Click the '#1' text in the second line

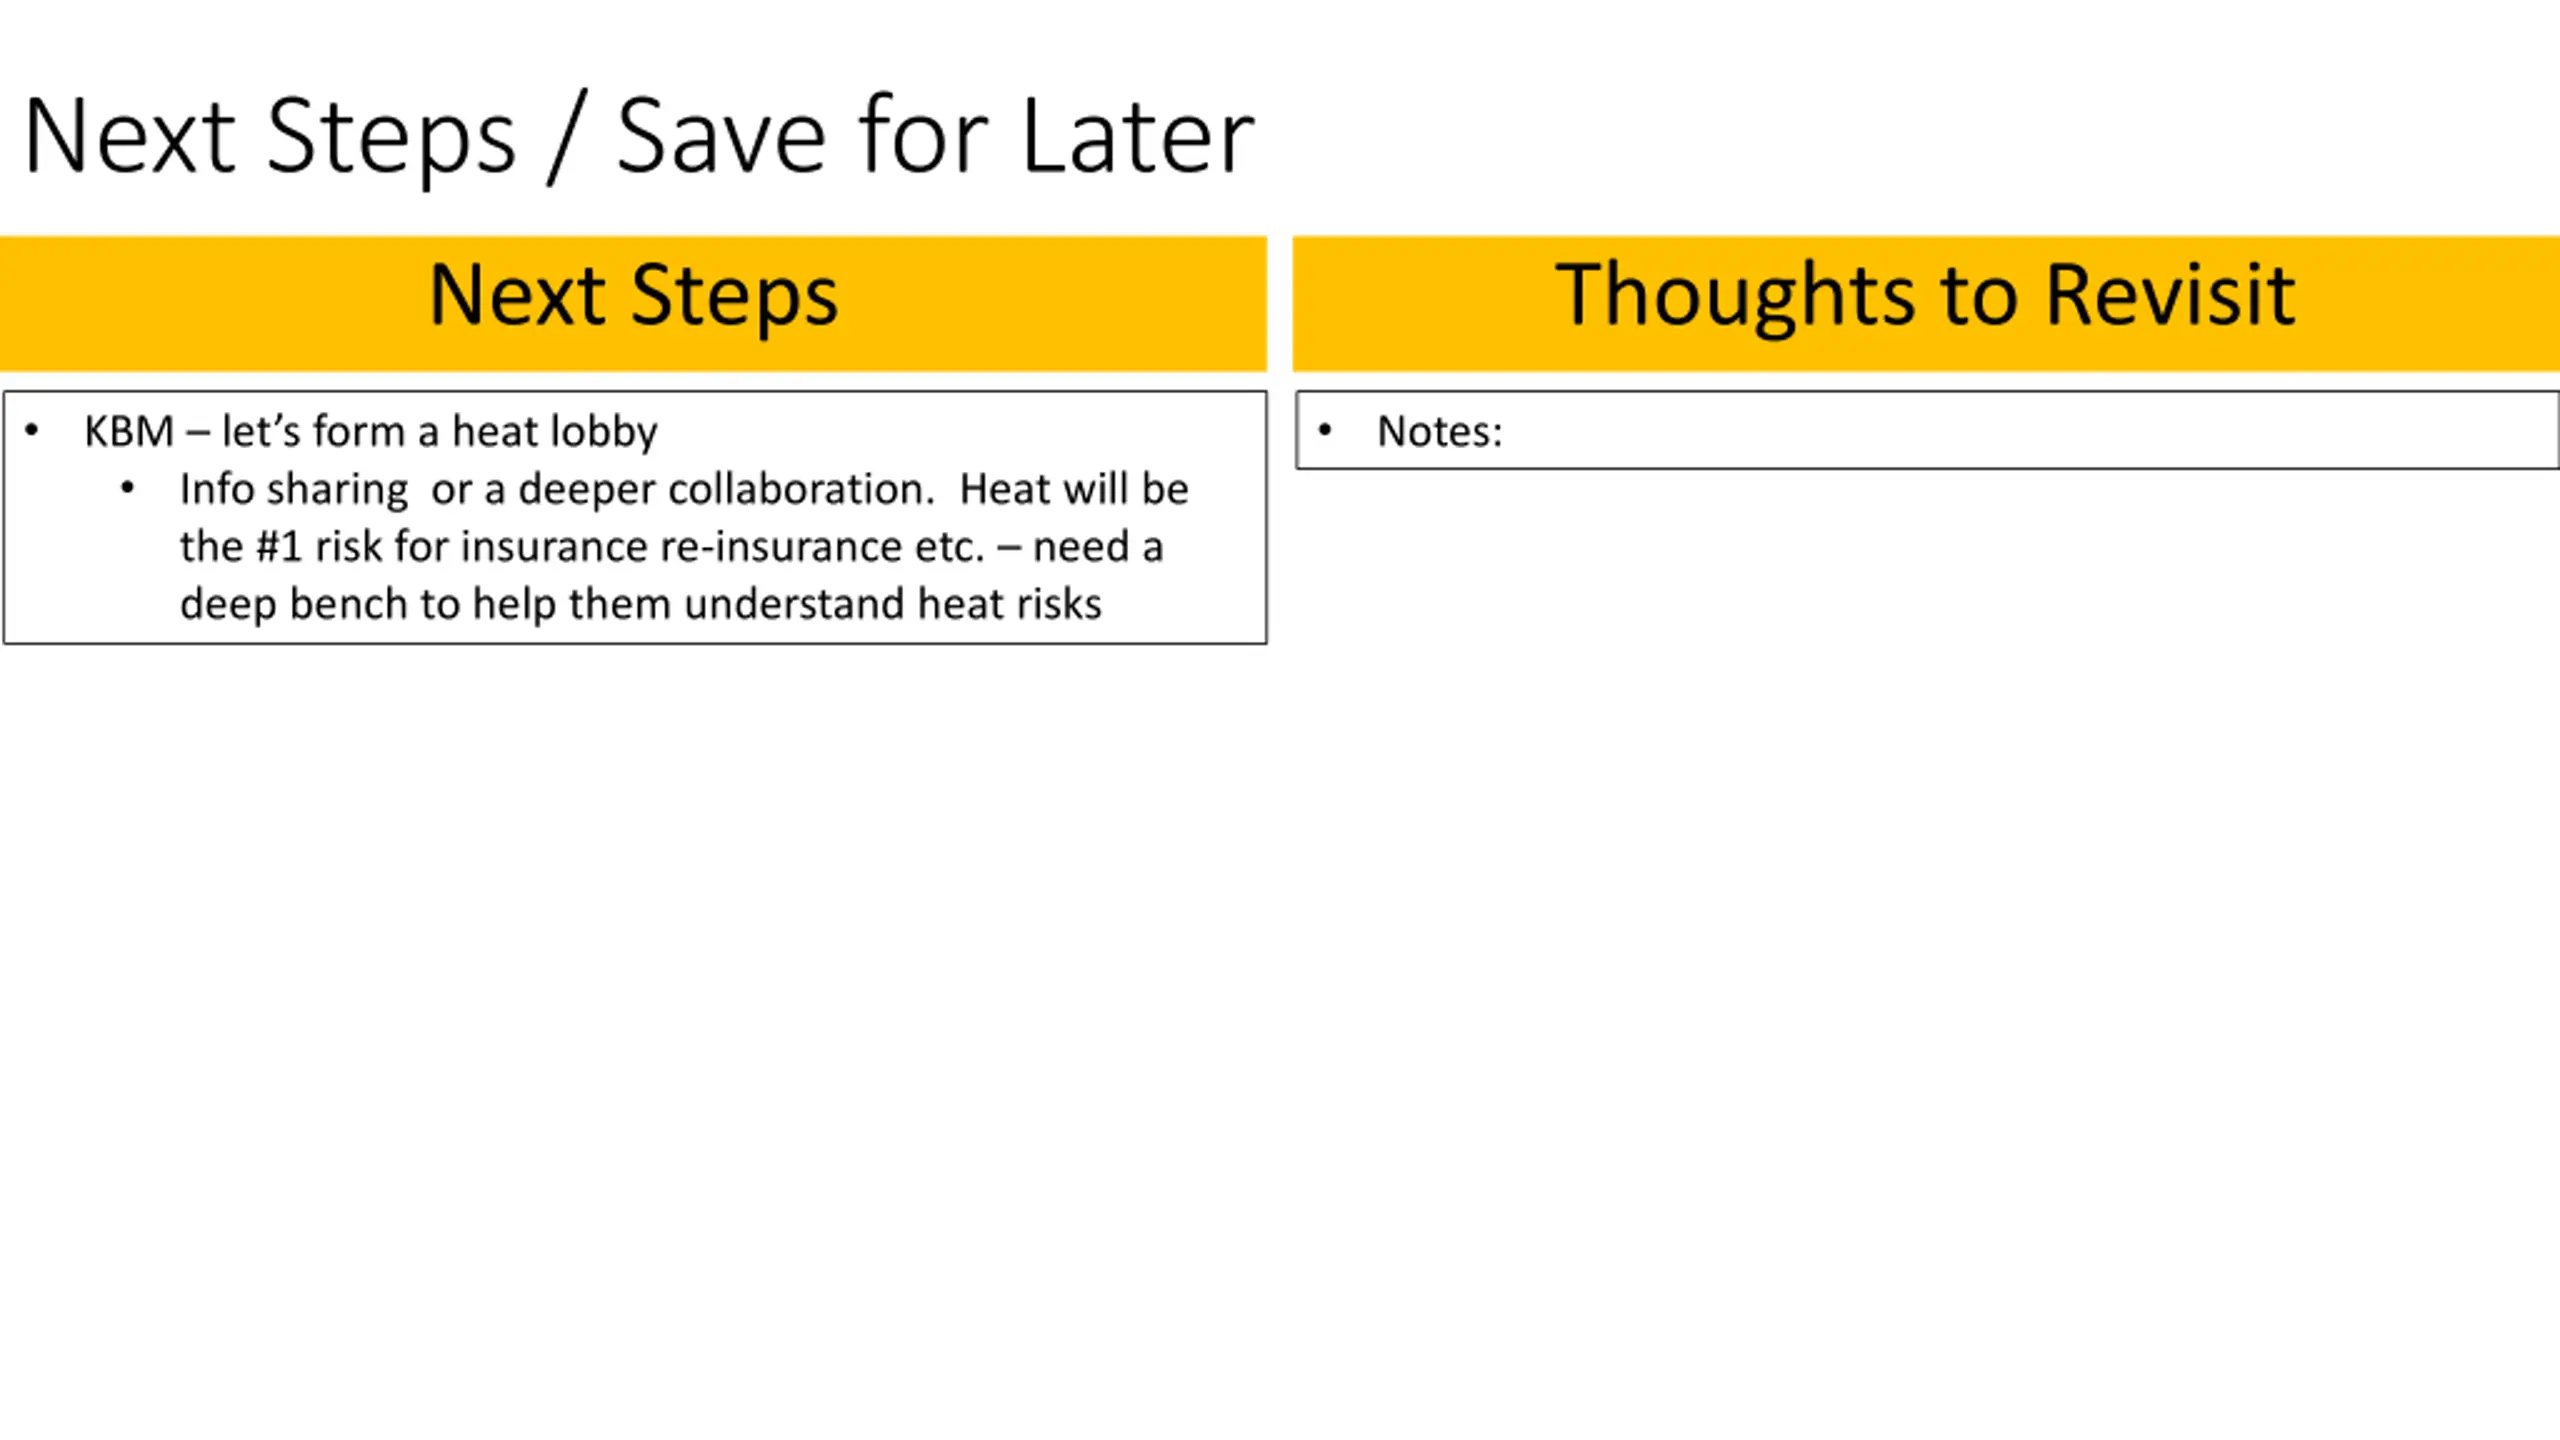pos(279,547)
